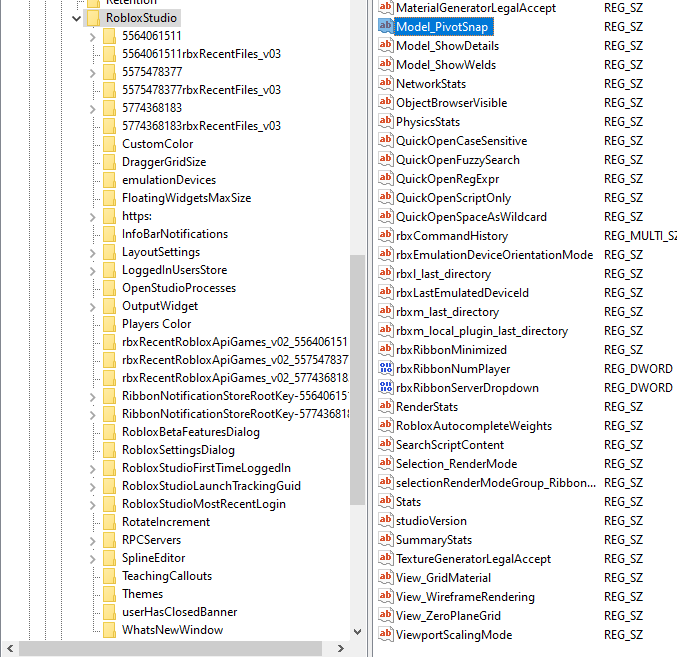
Task: Expand the 5564061511 key
Action: coord(92,36)
